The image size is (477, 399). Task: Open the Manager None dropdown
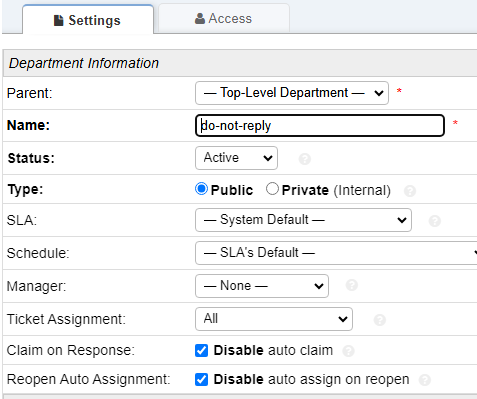point(262,286)
